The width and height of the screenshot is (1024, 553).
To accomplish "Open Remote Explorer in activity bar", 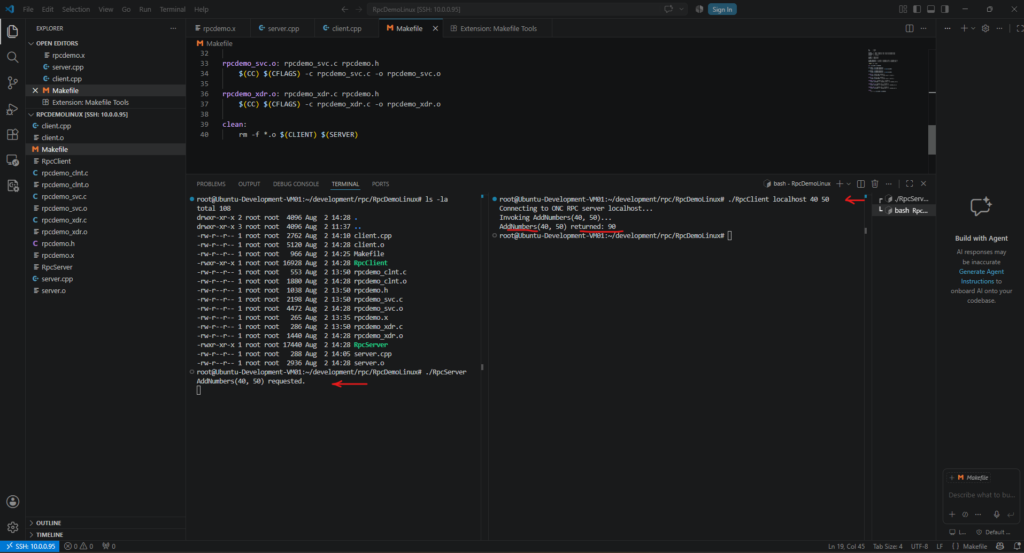I will 12,160.
